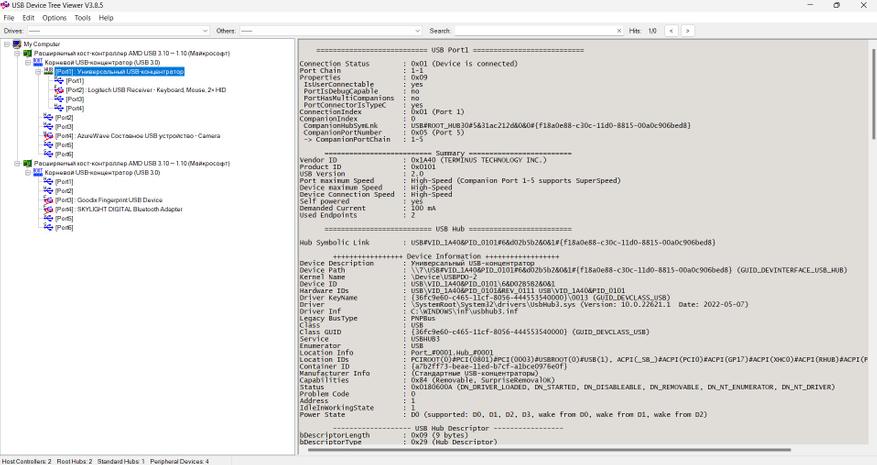Screen dimensions: 877x465
Task: Click the USB Device Tree Viewer title bar icon
Action: click(6, 5)
